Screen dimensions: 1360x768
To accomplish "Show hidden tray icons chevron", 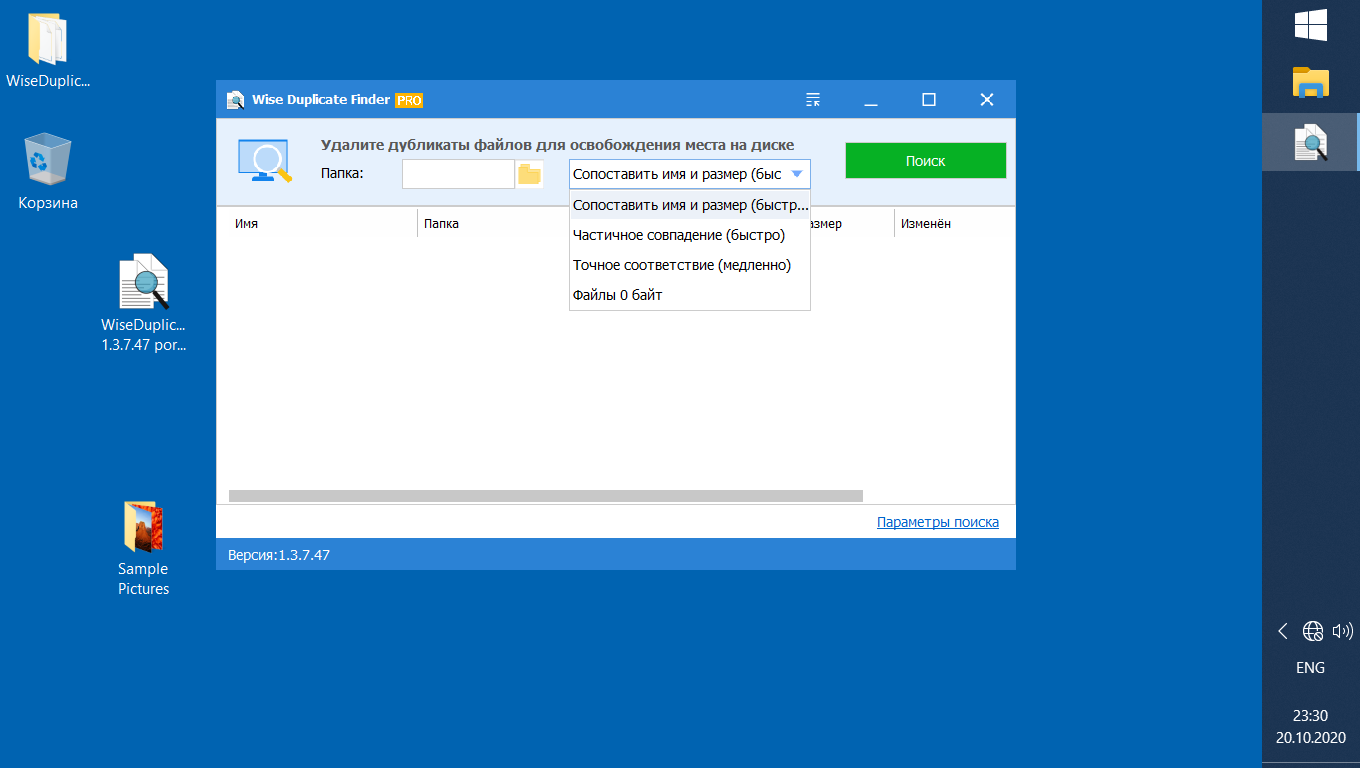I will [1283, 631].
